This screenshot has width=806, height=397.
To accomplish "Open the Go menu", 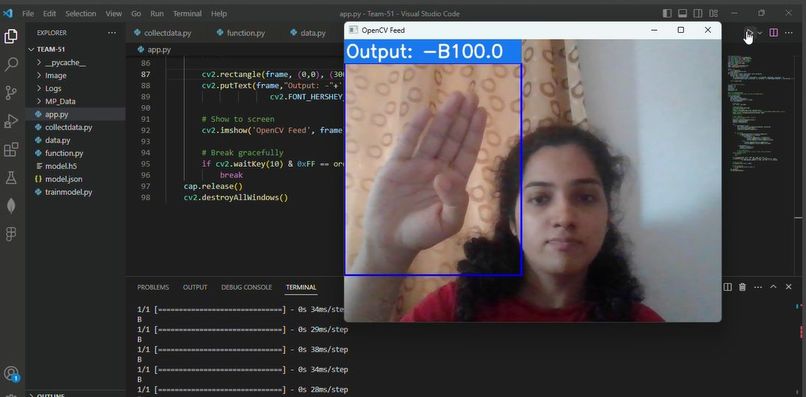I will 136,13.
